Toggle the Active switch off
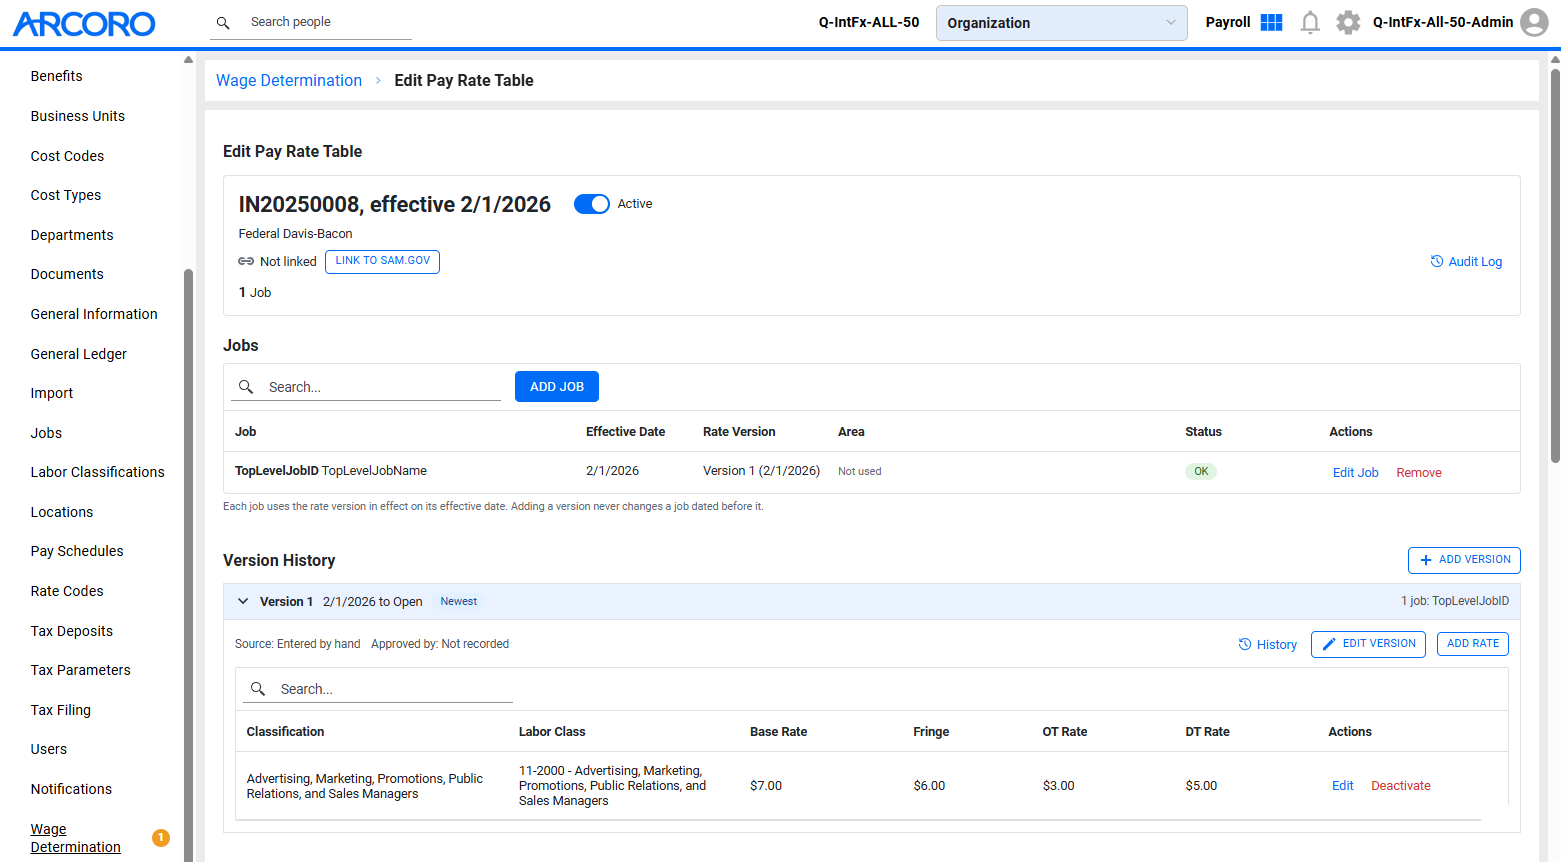The width and height of the screenshot is (1561, 862). pyautogui.click(x=591, y=204)
